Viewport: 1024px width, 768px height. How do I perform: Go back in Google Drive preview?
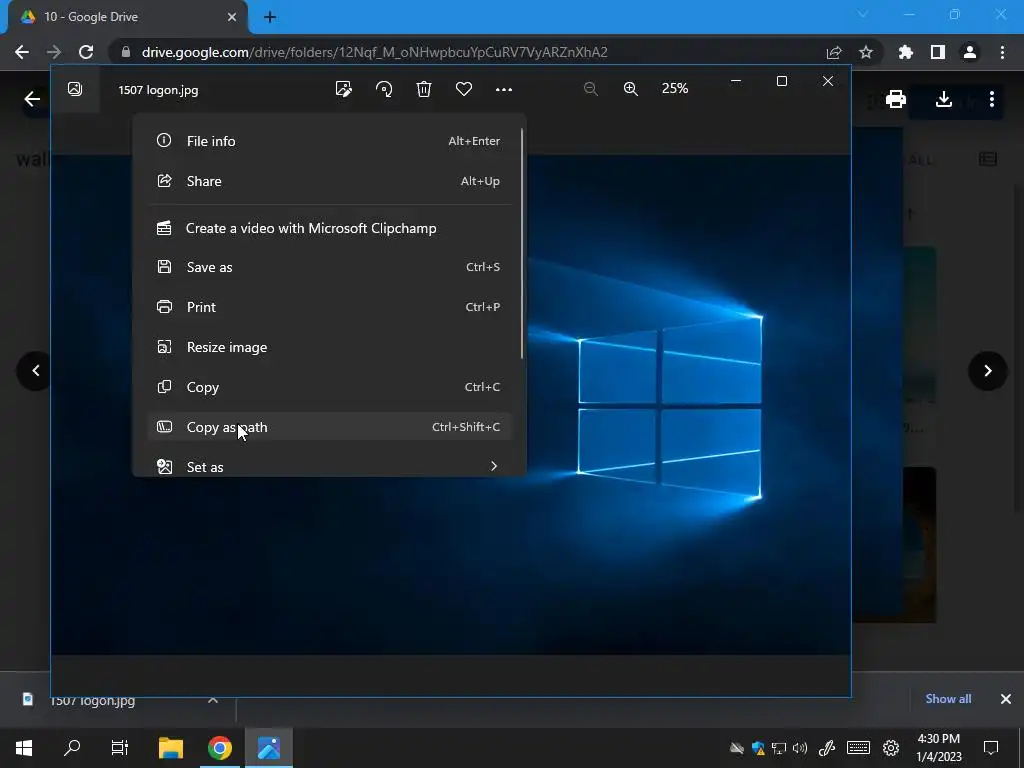click(32, 99)
